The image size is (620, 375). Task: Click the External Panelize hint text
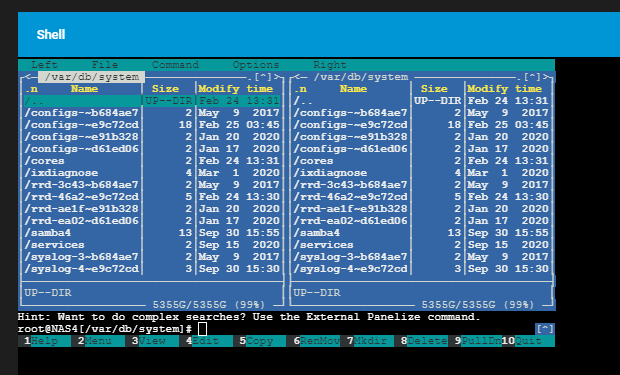(249, 317)
